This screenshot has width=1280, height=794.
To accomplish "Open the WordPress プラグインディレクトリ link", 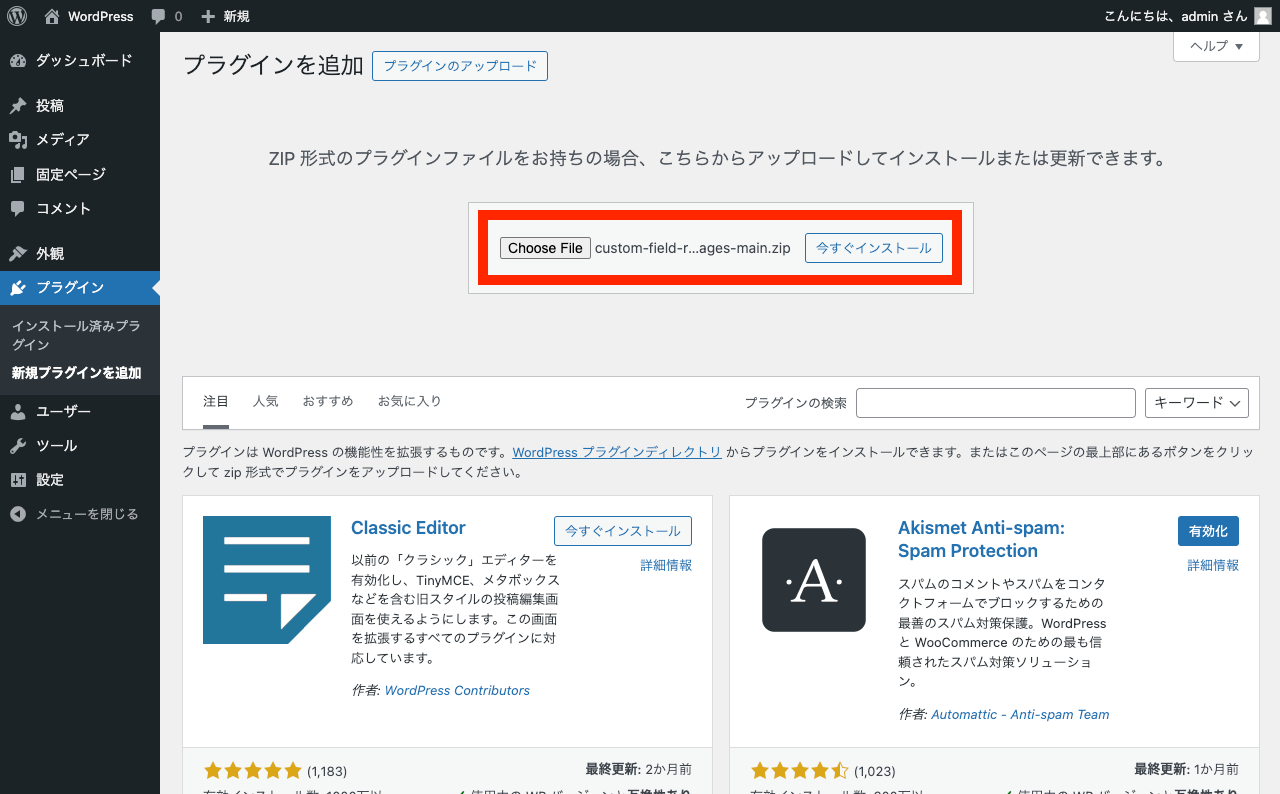I will (x=617, y=452).
